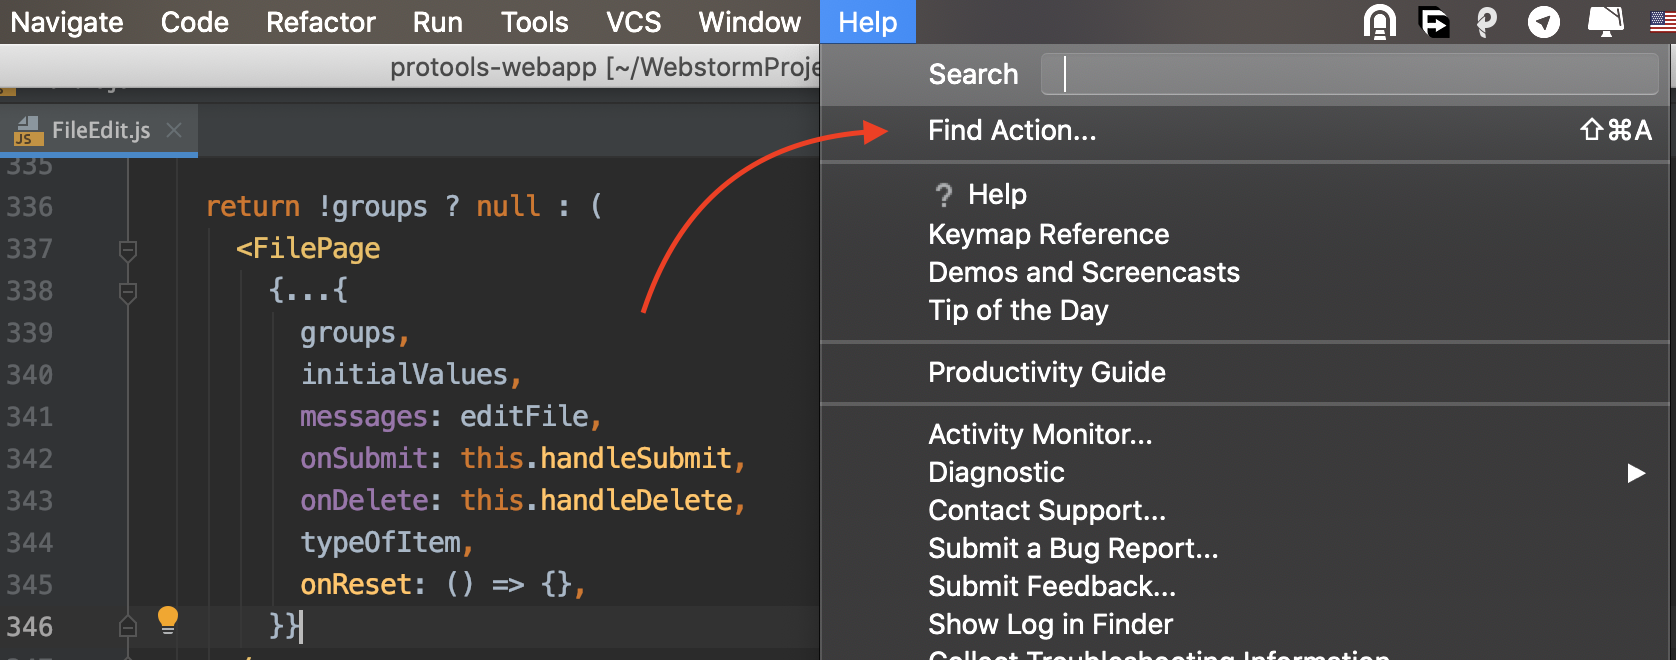Viewport: 1676px width, 660px height.
Task: Click the handleSubmit identifier in code
Action: click(636, 458)
